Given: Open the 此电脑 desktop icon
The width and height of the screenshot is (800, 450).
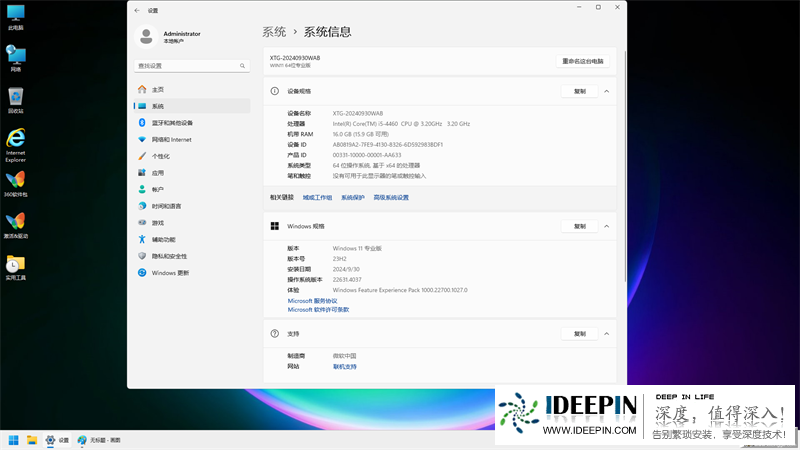Looking at the screenshot, I should [15, 17].
